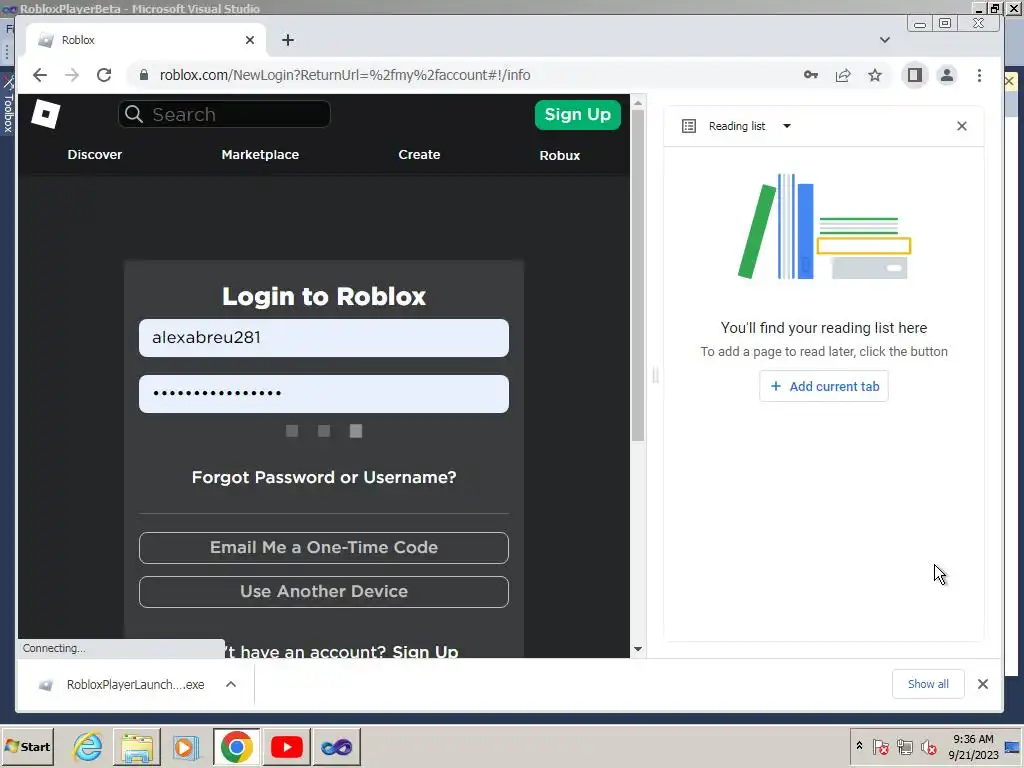Open the Chrome three-dot menu
The width and height of the screenshot is (1024, 768).
(x=979, y=75)
